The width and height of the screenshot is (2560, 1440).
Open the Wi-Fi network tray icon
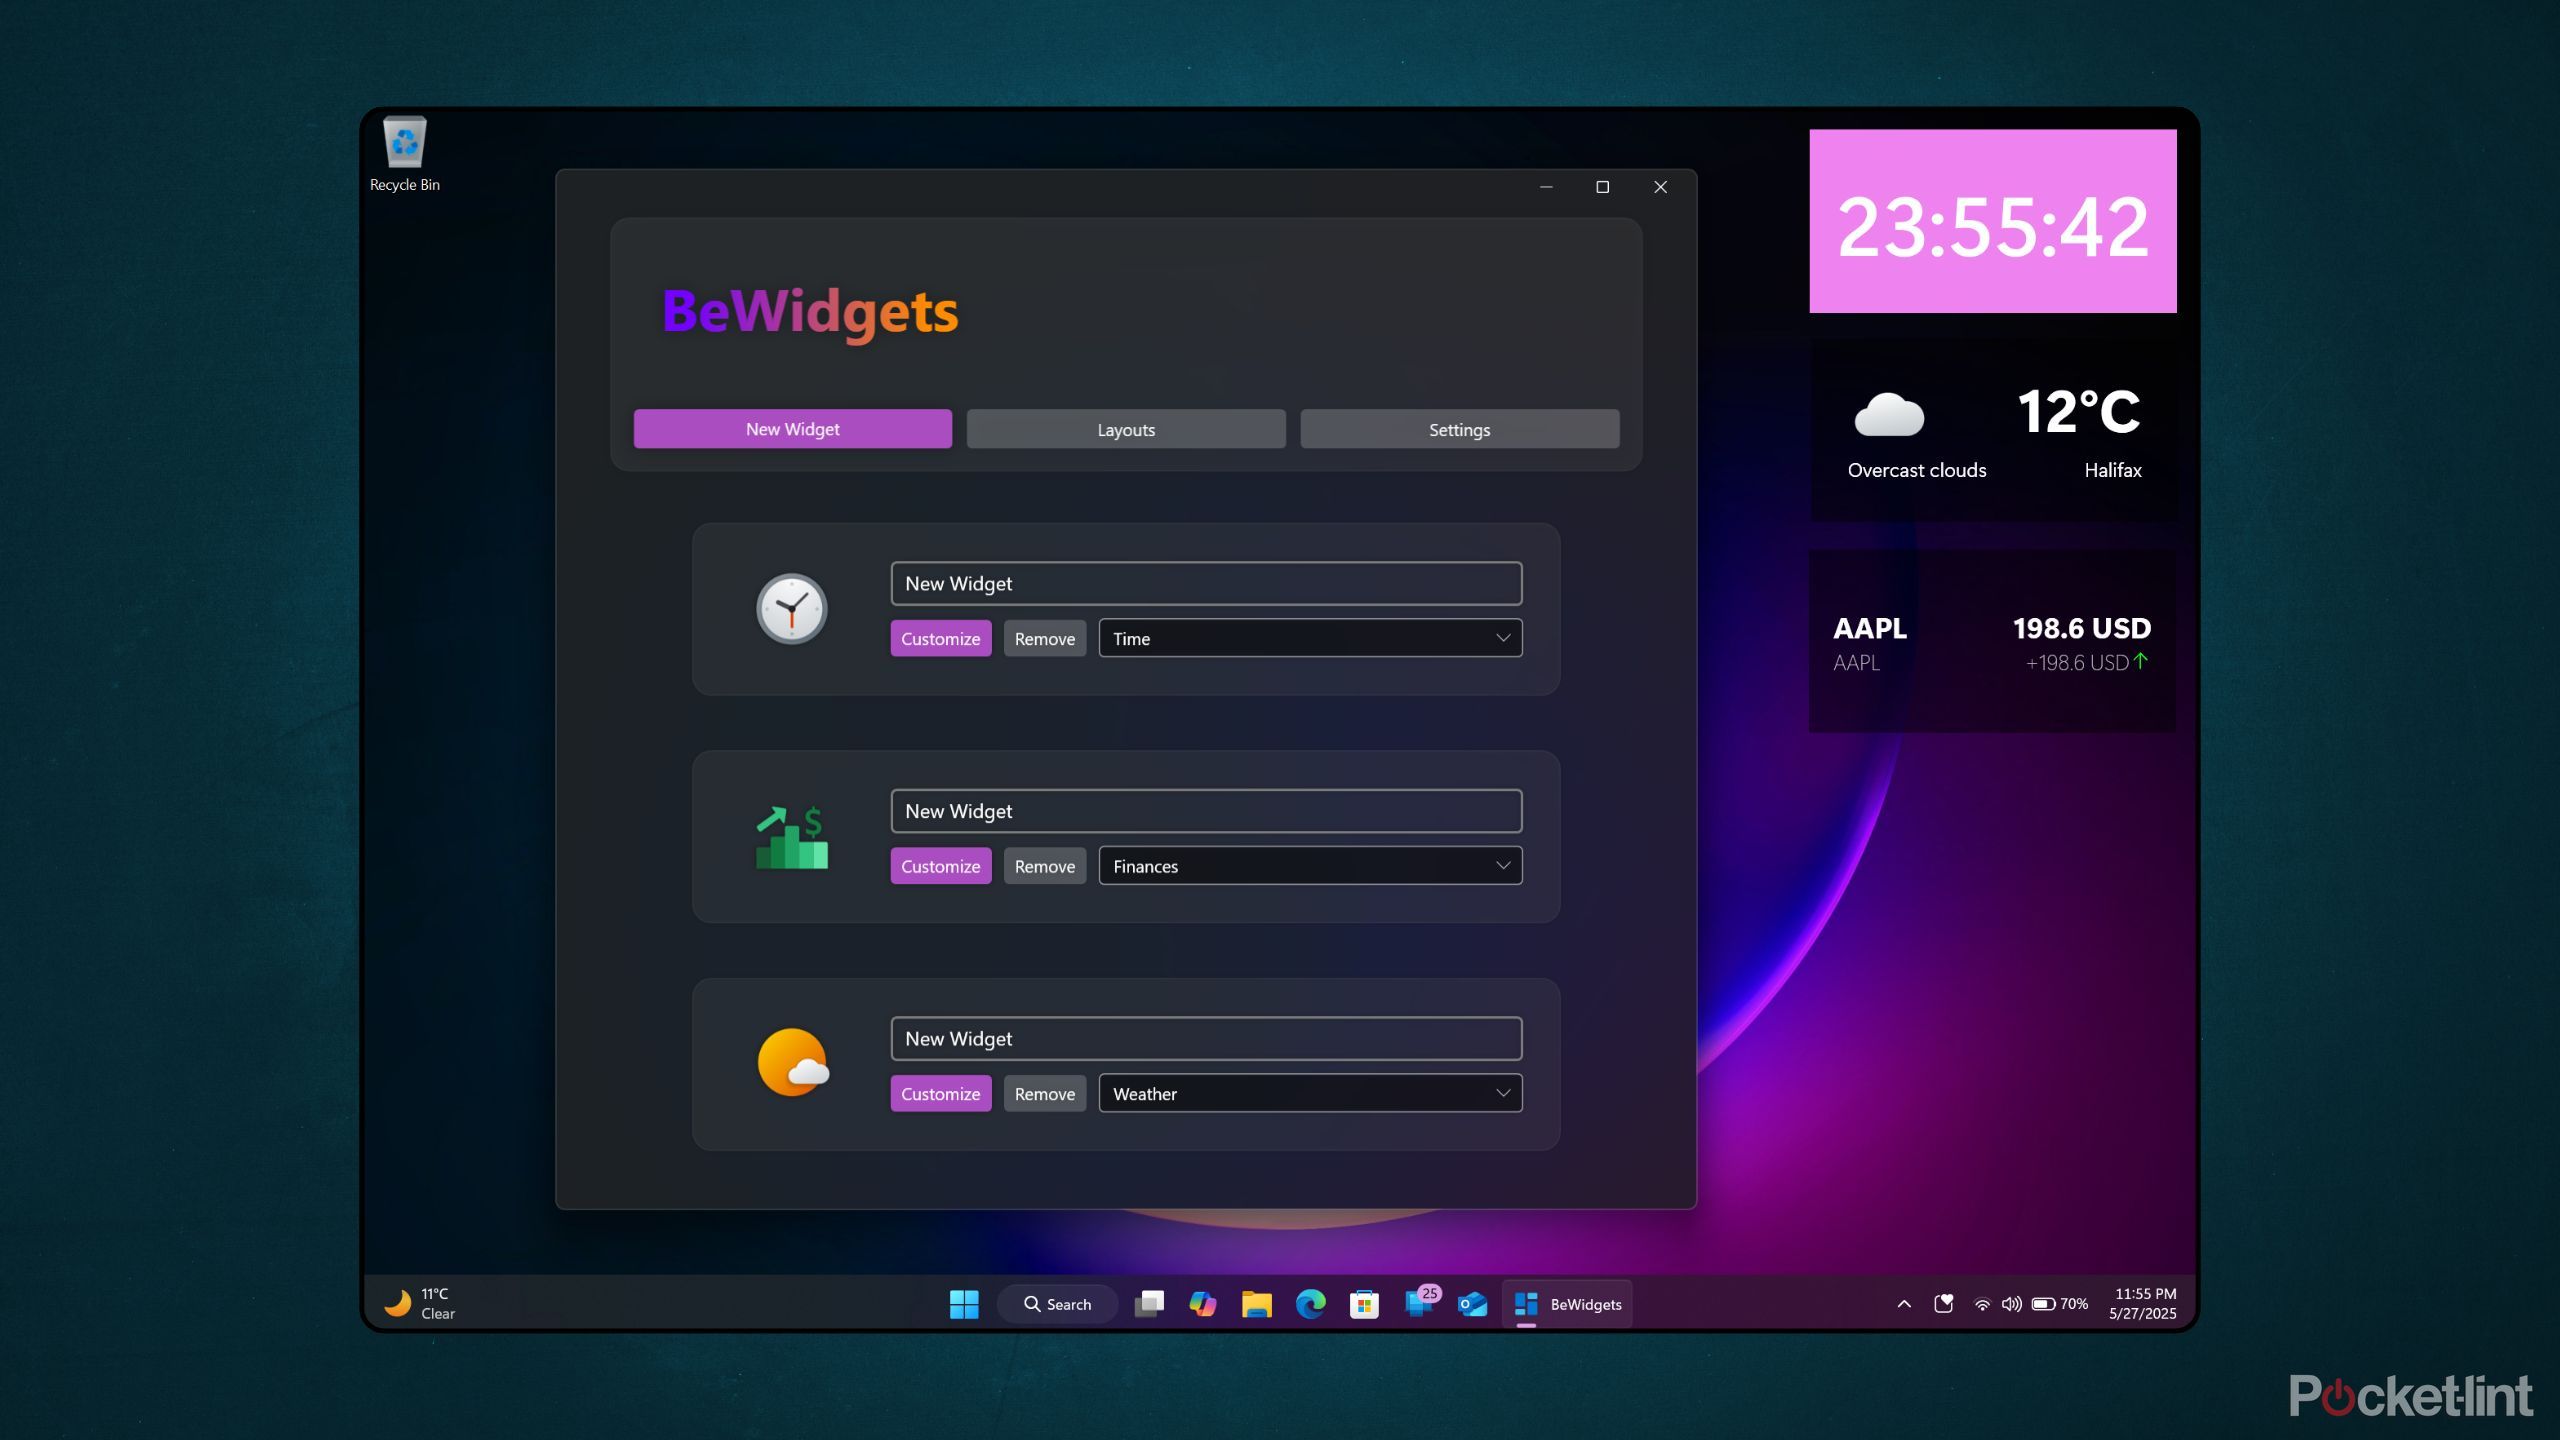click(x=1982, y=1304)
